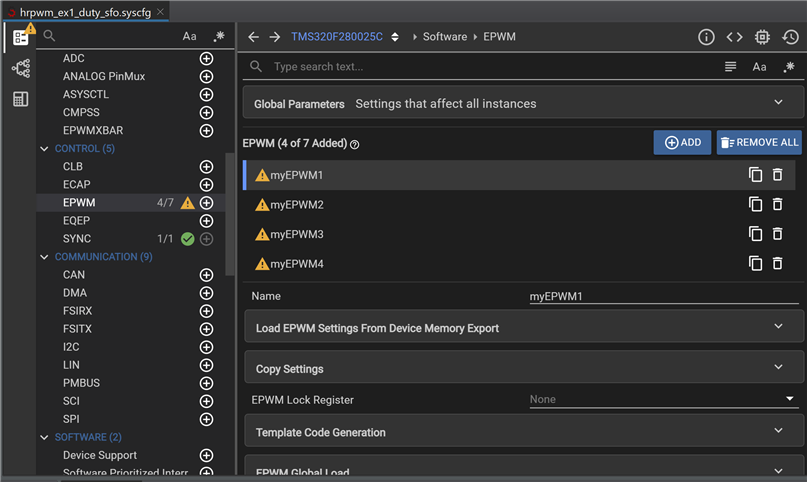Delete the myEPWM3 instance
807x482 pixels.
[x=777, y=234]
